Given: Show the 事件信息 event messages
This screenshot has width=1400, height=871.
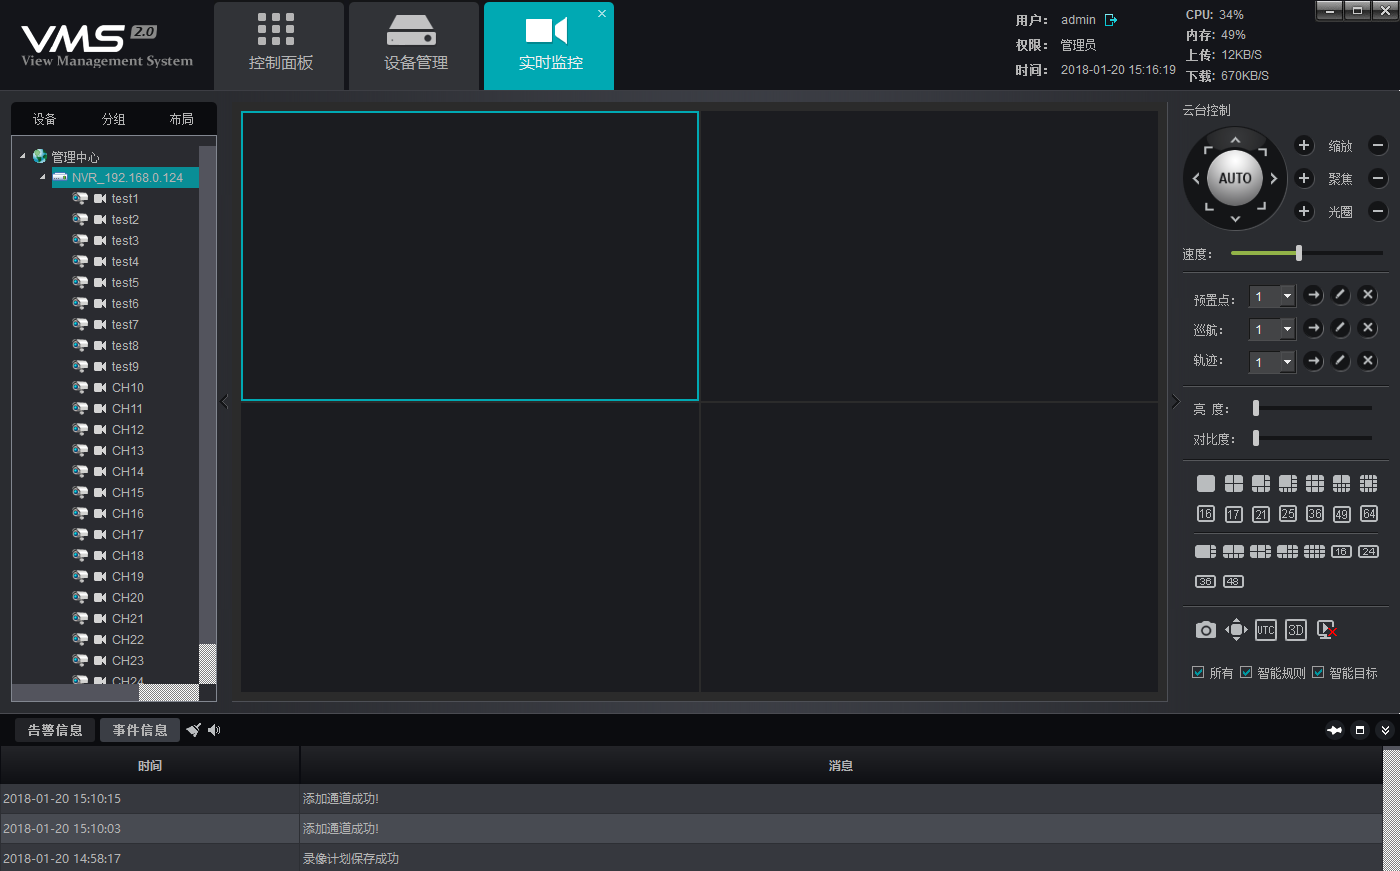Looking at the screenshot, I should point(140,730).
